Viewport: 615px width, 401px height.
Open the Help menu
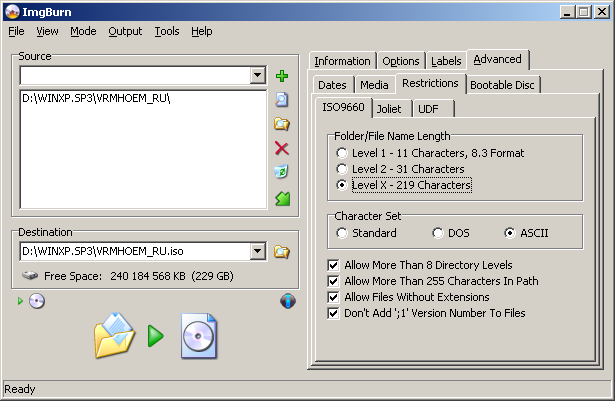coord(202,31)
